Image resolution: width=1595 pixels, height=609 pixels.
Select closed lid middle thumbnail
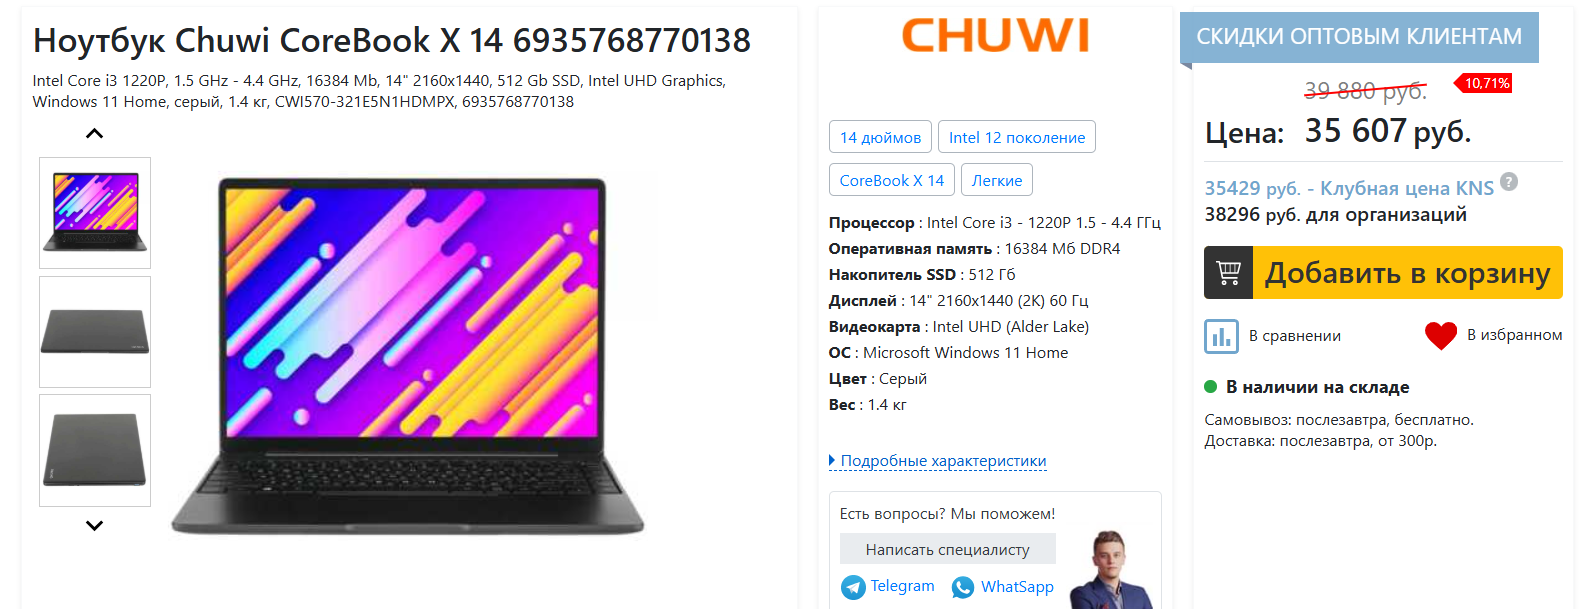point(95,332)
